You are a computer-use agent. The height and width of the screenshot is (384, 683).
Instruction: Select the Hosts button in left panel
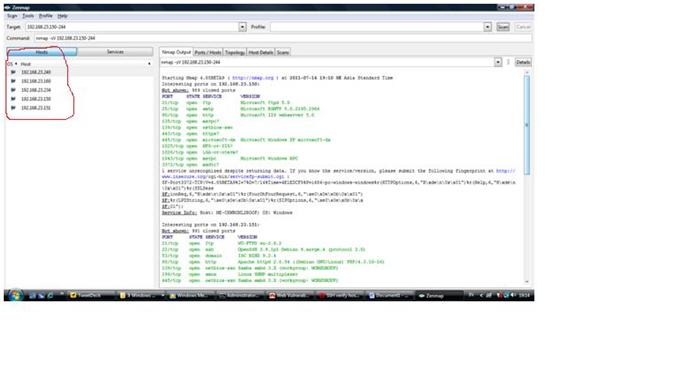pos(42,52)
